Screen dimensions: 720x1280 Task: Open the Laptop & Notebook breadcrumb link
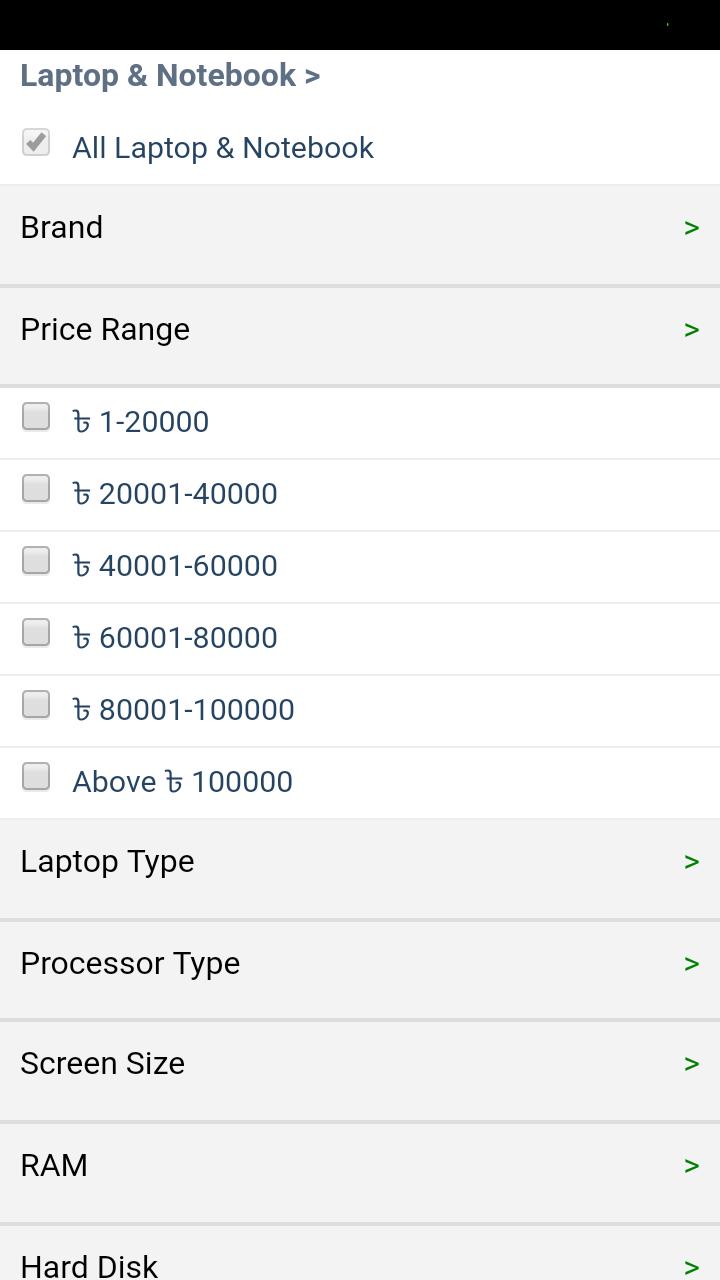[170, 75]
